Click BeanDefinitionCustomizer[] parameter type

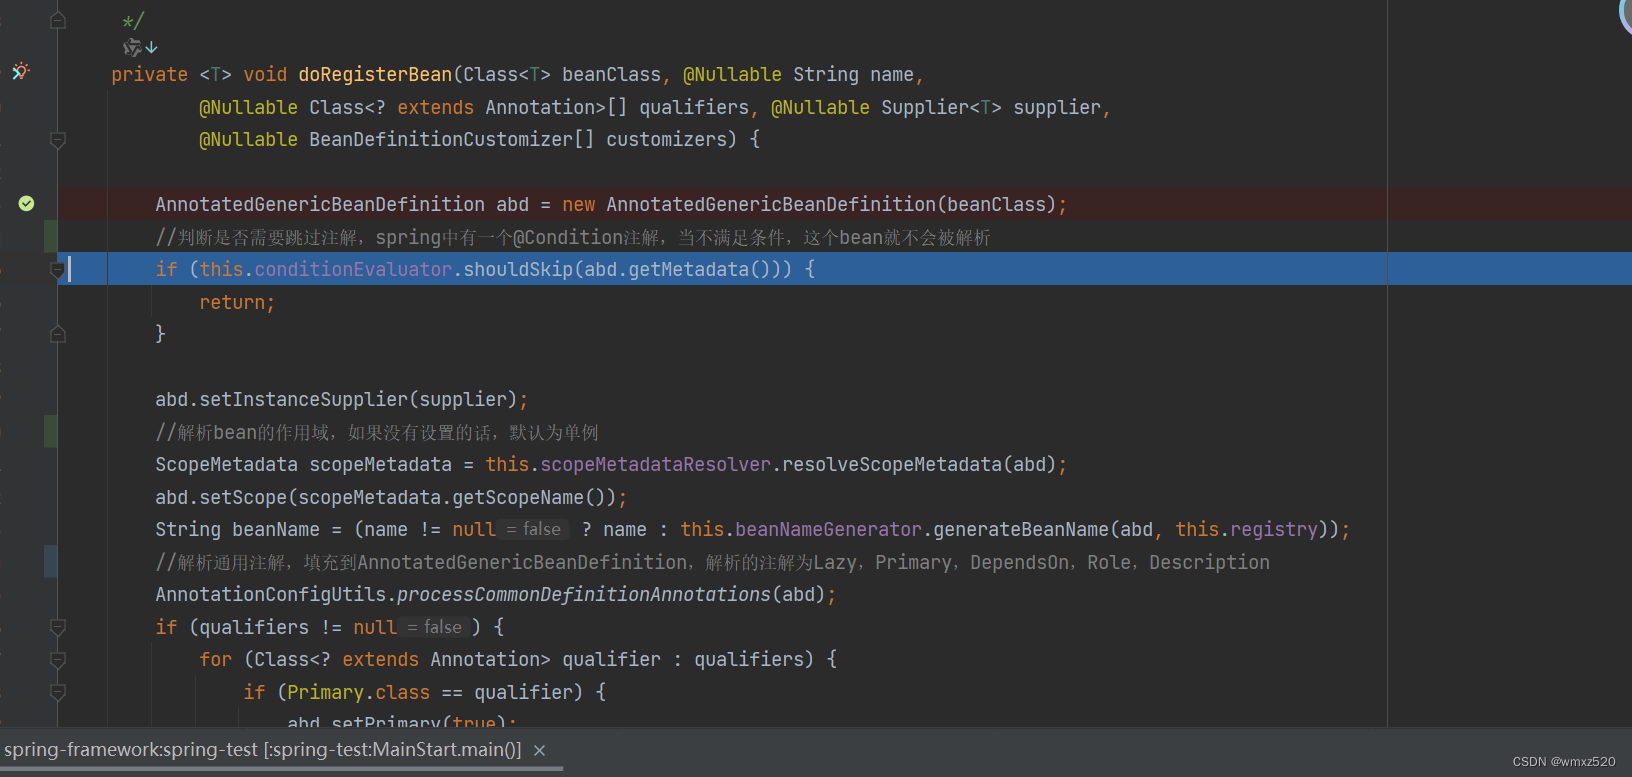[451, 140]
